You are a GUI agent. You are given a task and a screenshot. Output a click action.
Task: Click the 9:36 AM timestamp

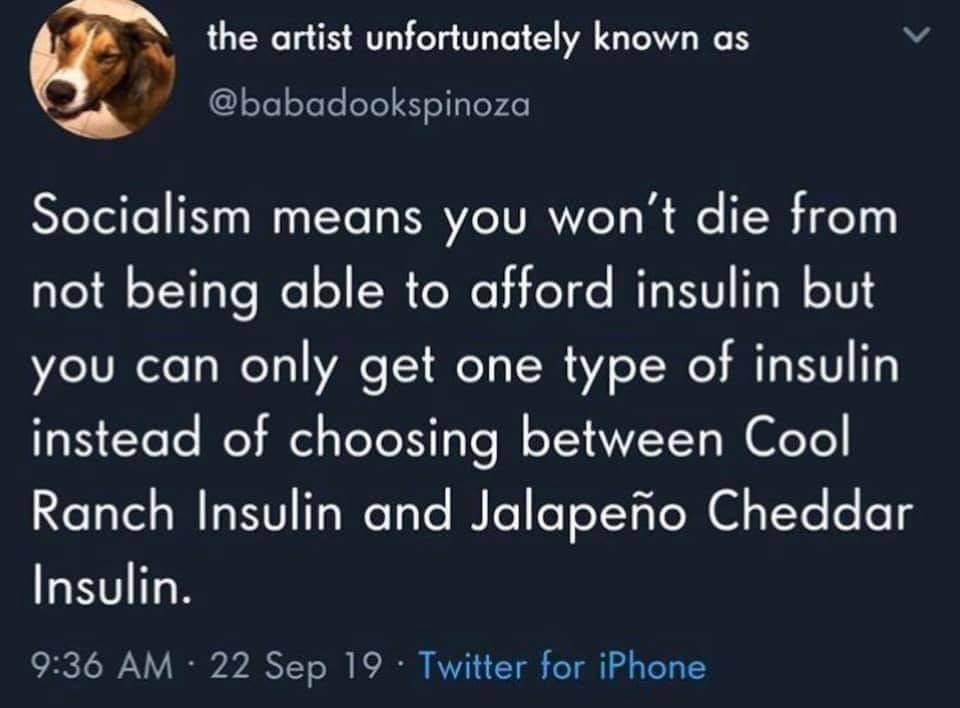tap(102, 666)
